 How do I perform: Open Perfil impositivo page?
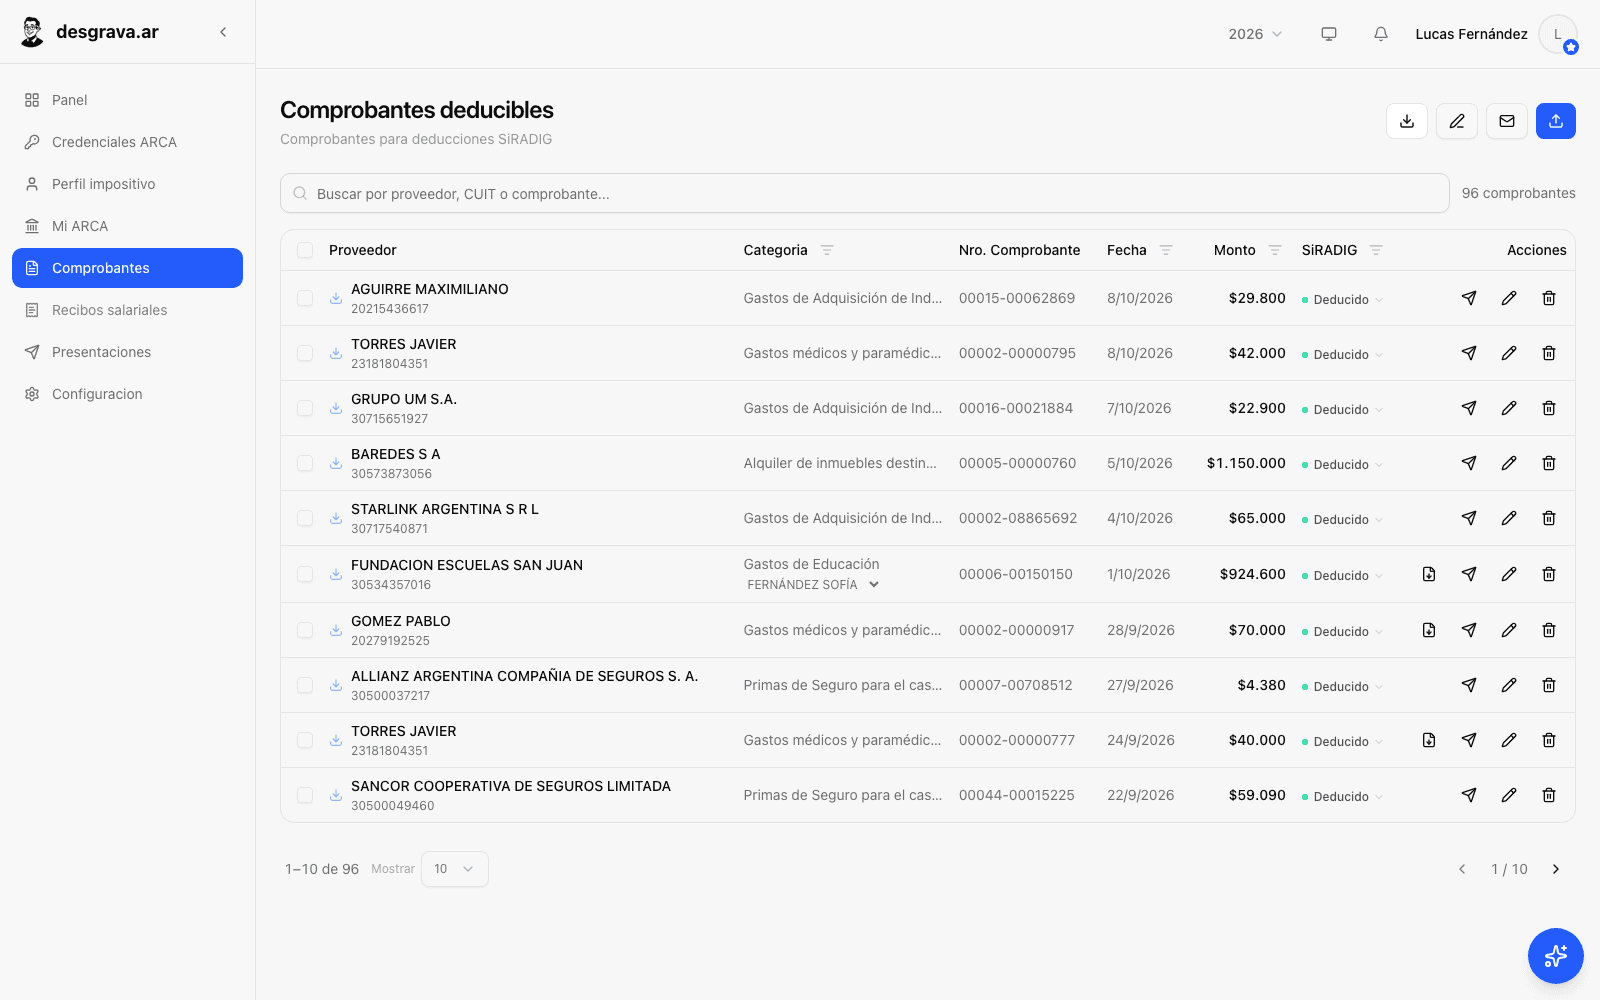127,184
